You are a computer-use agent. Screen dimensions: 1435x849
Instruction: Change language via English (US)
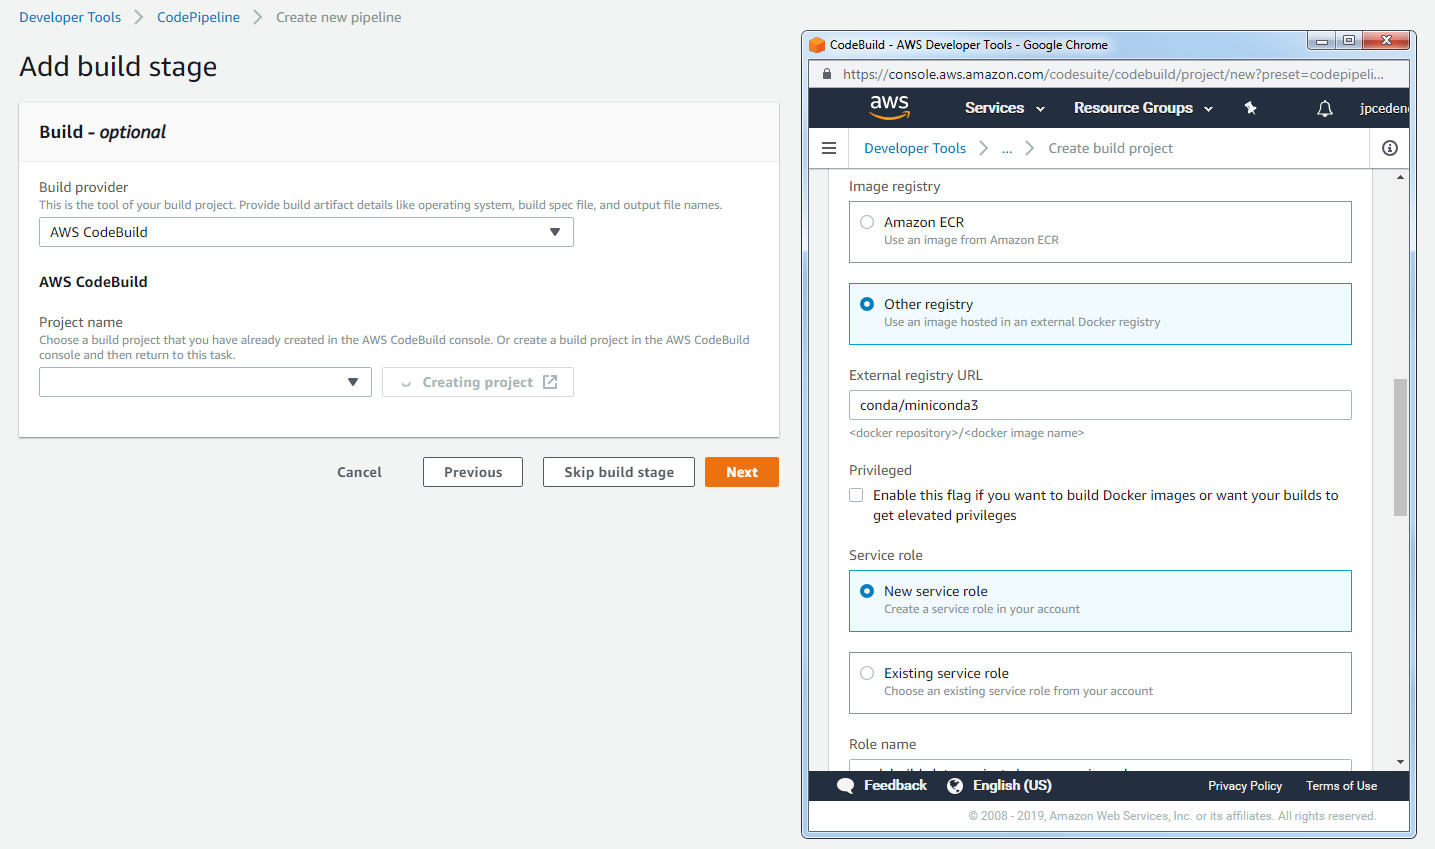(x=1012, y=786)
